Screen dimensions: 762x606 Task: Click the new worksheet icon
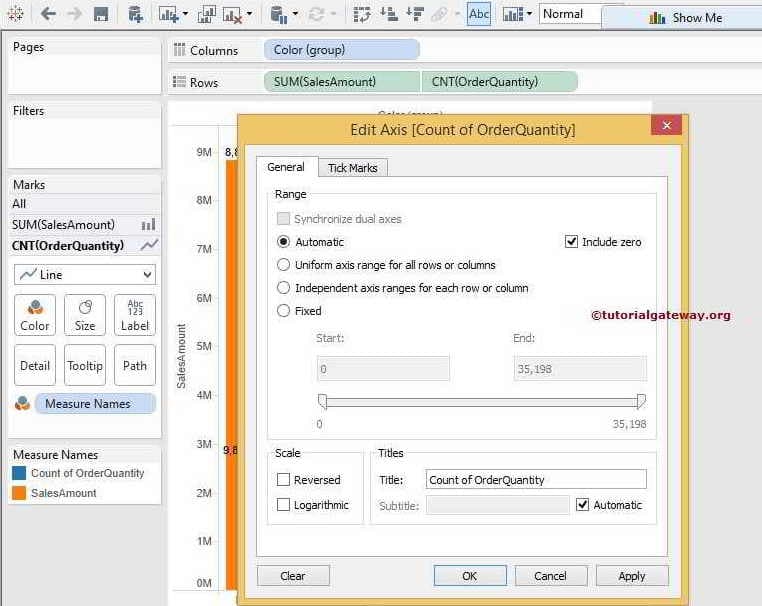169,14
